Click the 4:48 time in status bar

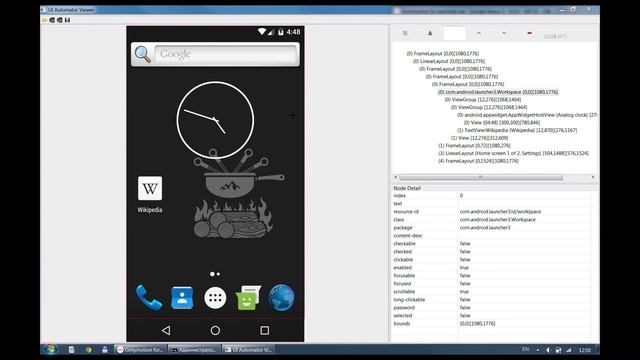293,32
